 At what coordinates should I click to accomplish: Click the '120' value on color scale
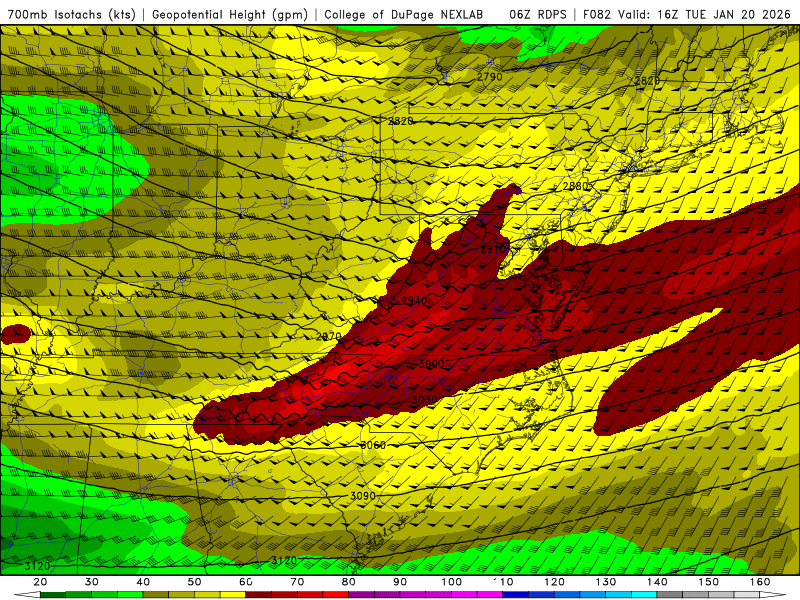(555, 582)
